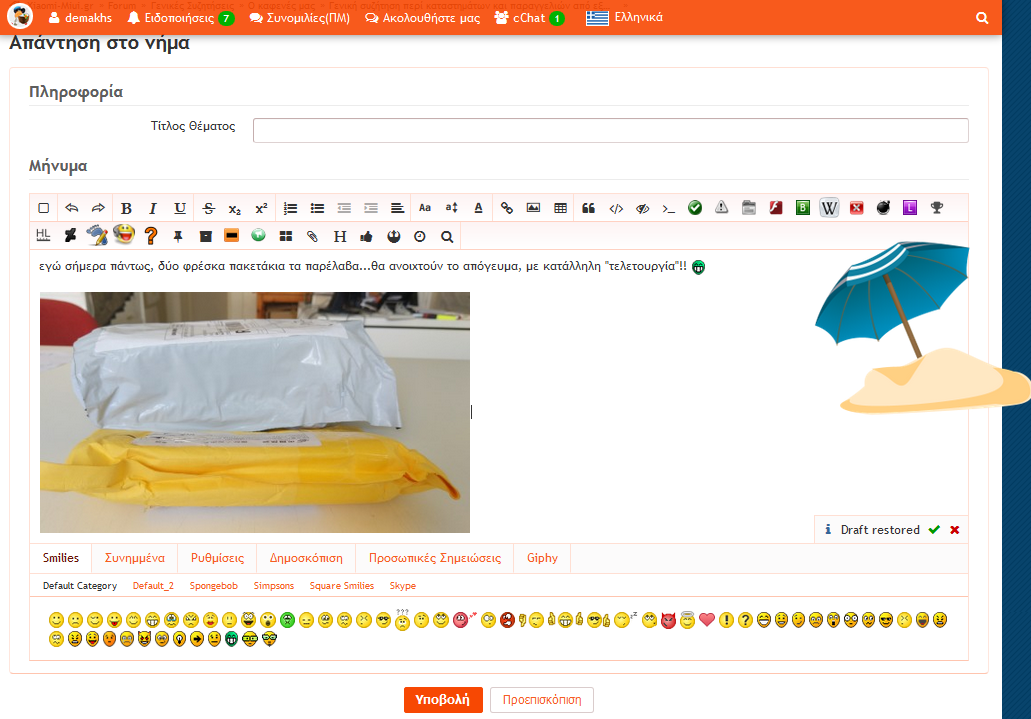Apply underline formatting
1031x719 pixels.
pyautogui.click(x=180, y=209)
